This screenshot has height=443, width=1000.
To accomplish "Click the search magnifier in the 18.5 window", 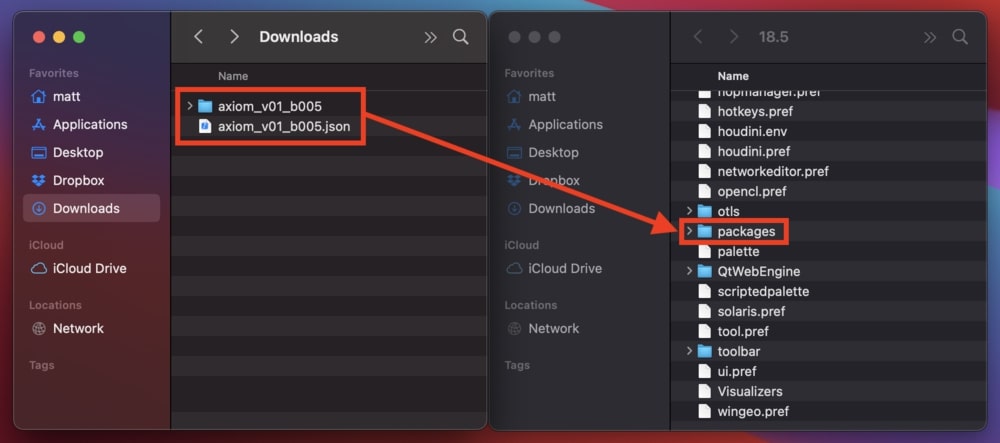I will pos(959,37).
